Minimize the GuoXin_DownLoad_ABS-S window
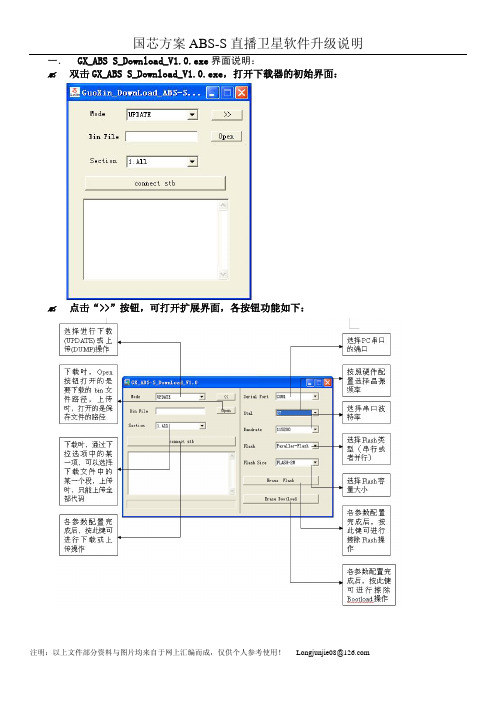The image size is (496, 702). (213, 93)
